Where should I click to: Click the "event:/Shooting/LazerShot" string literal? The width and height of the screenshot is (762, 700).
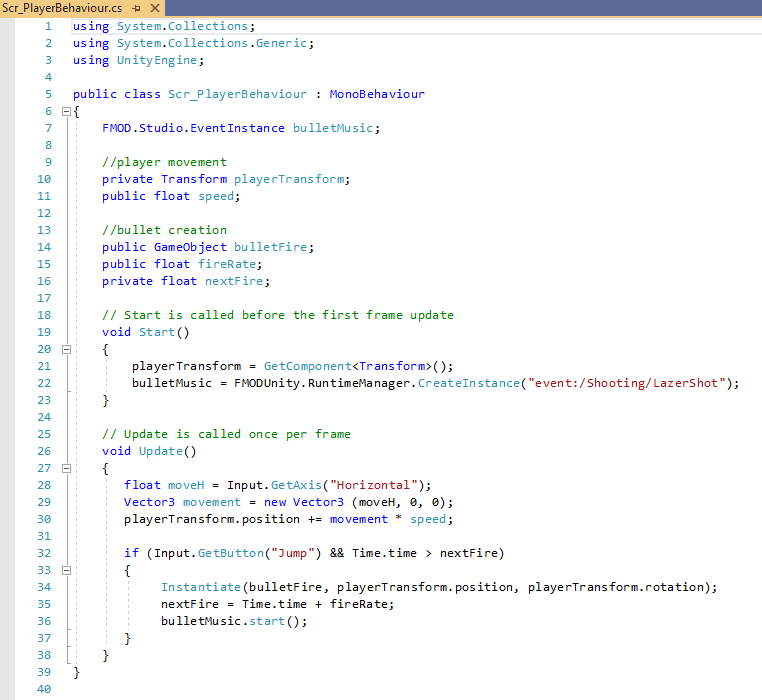tap(600, 383)
